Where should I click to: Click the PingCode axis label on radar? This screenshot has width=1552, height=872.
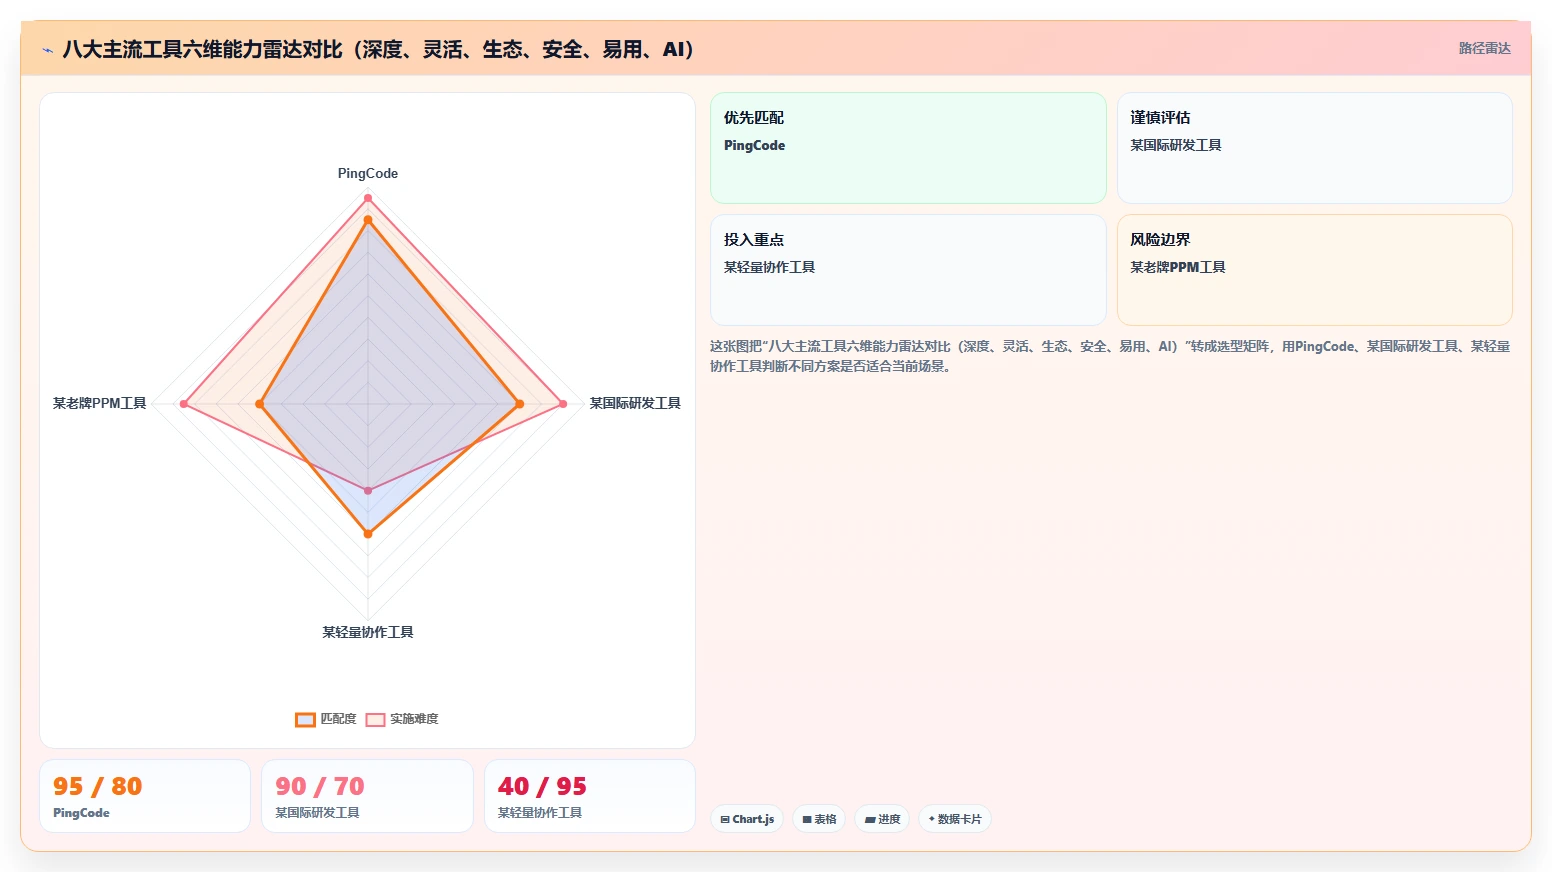(368, 174)
